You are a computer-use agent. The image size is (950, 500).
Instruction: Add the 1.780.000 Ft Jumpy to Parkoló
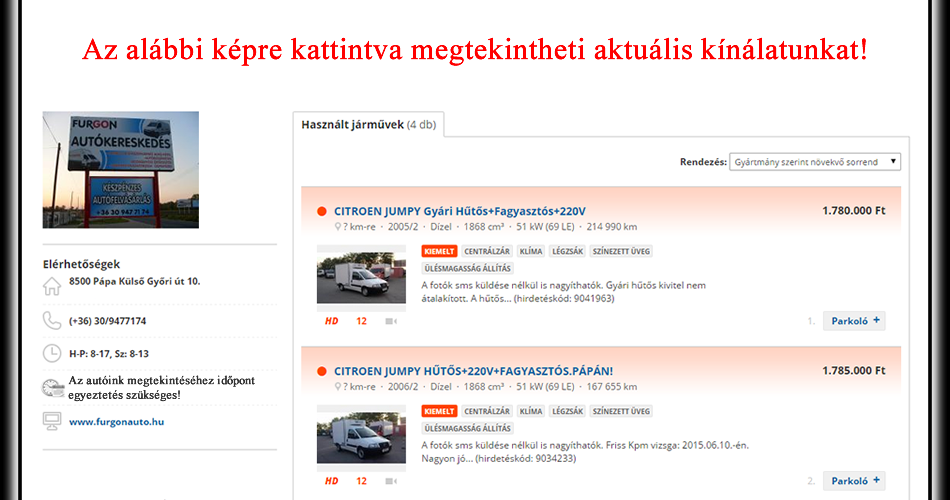(854, 321)
